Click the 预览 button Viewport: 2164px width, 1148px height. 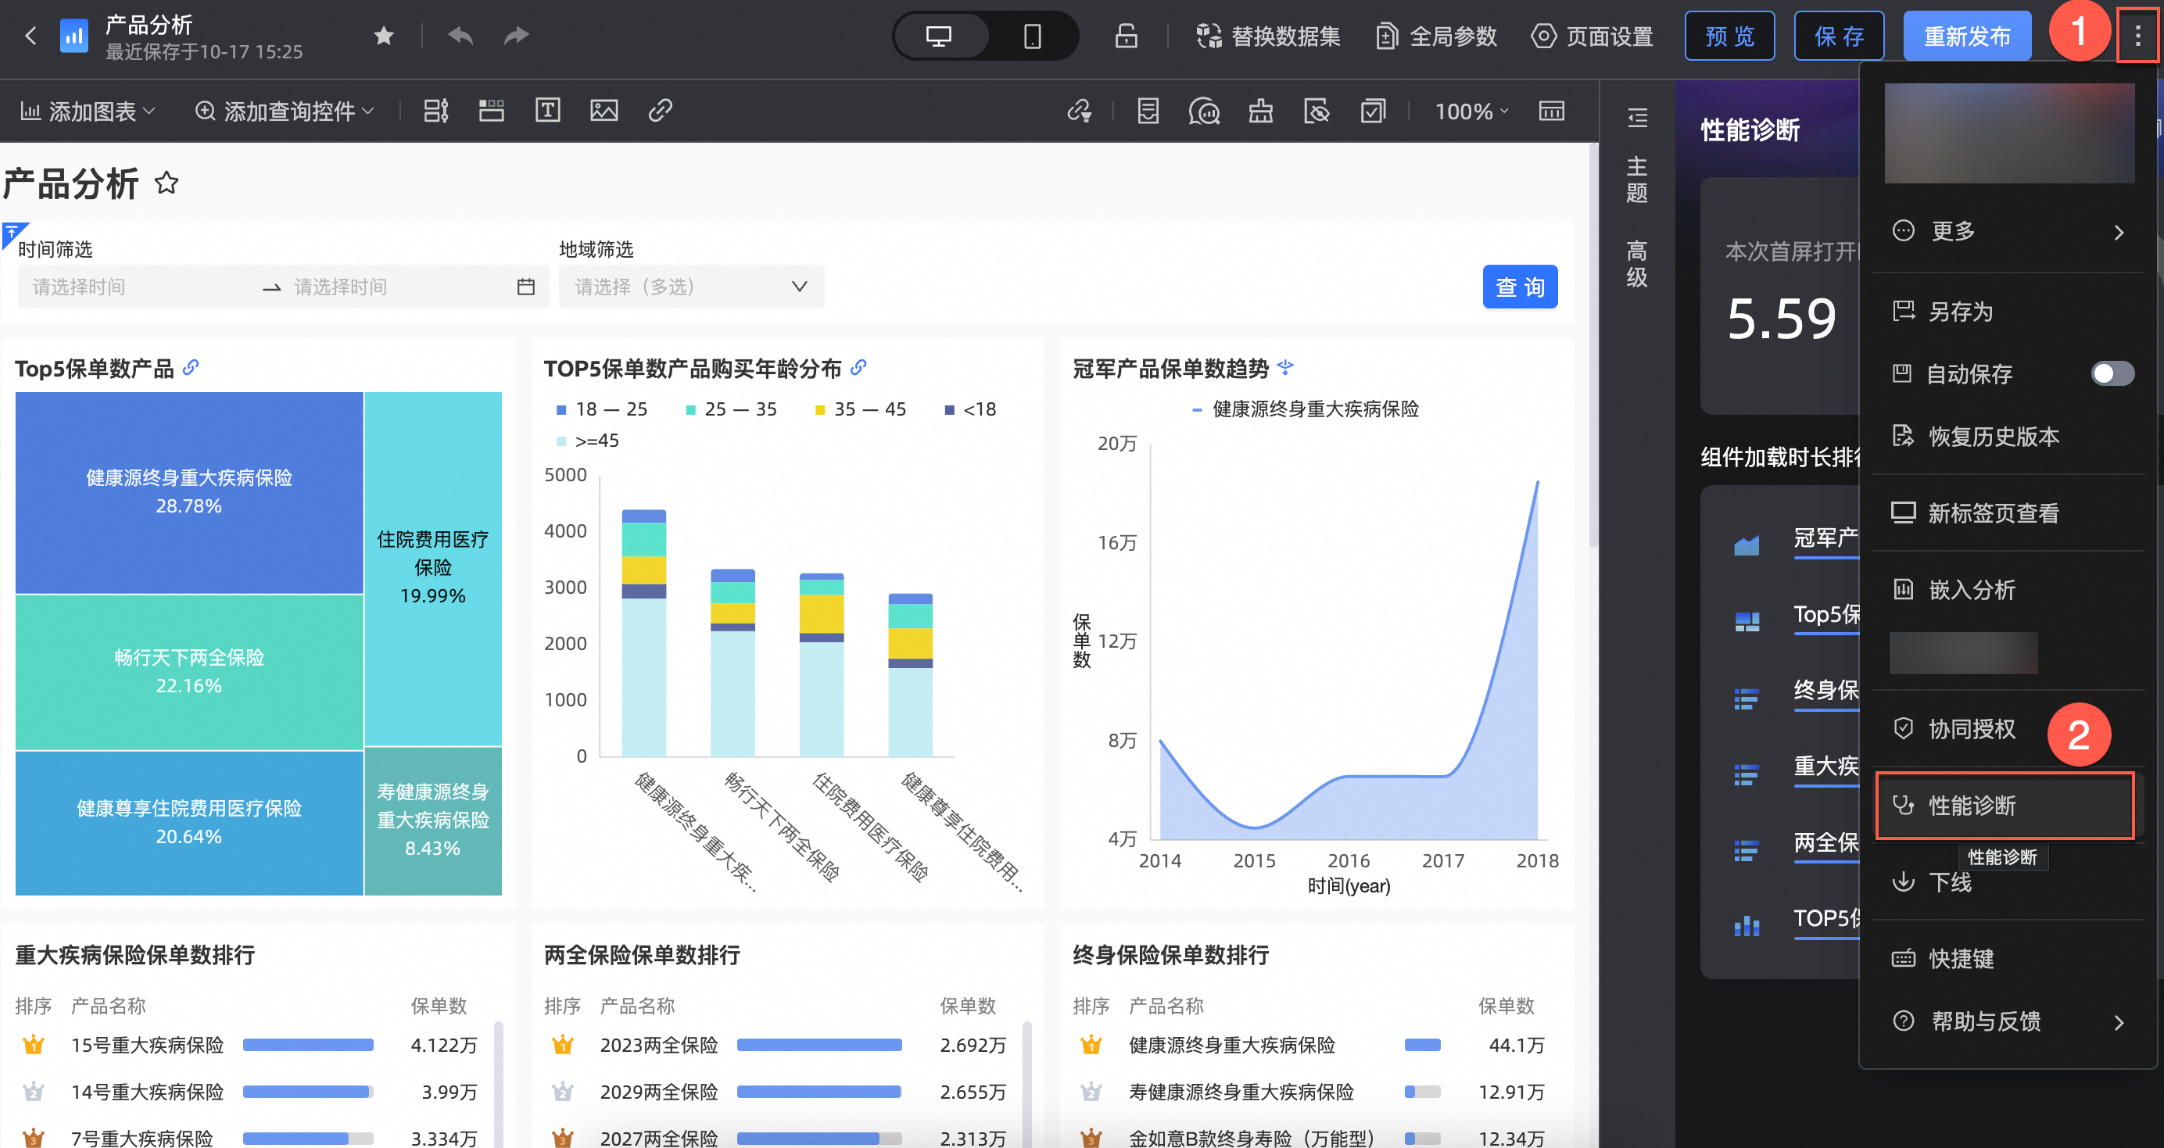coord(1730,37)
